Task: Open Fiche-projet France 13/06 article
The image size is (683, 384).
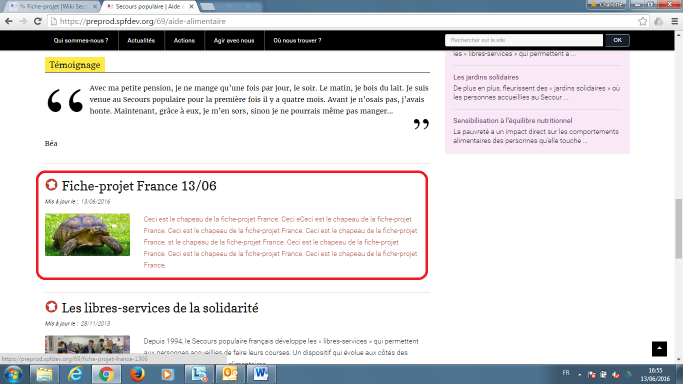Action: pos(139,186)
